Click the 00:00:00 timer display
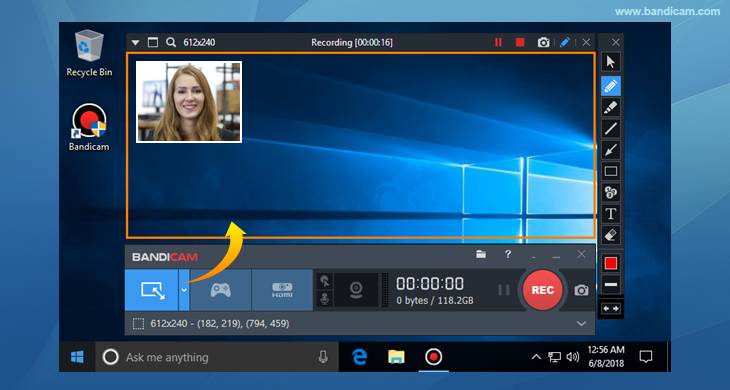730x390 pixels. click(x=430, y=283)
